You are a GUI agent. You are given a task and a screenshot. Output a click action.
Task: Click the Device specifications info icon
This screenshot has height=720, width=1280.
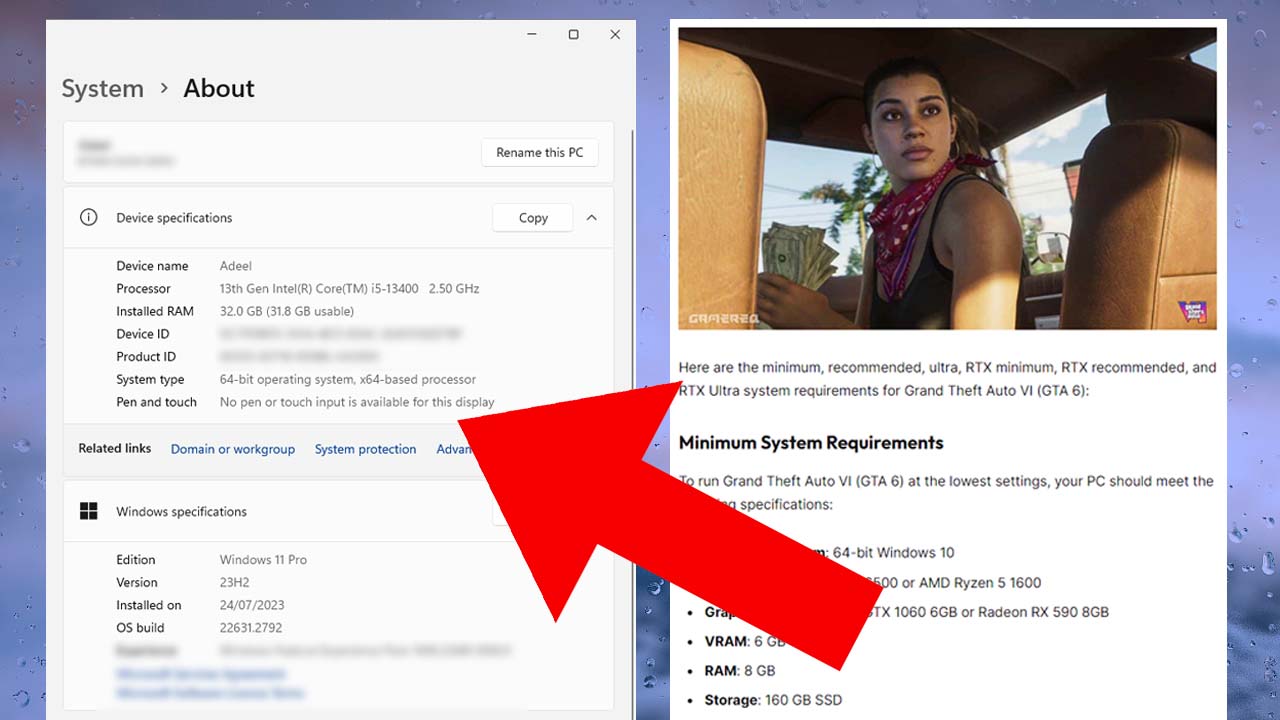[x=89, y=217]
